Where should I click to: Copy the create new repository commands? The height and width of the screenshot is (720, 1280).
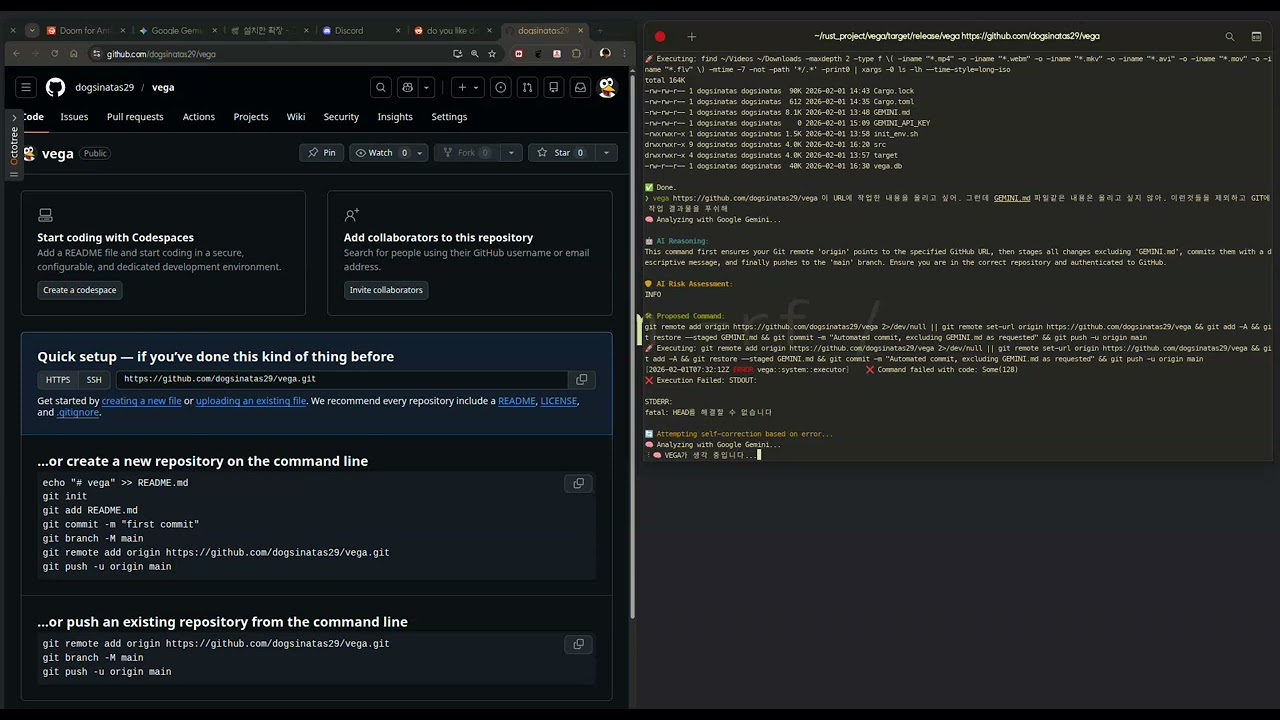pyautogui.click(x=578, y=484)
